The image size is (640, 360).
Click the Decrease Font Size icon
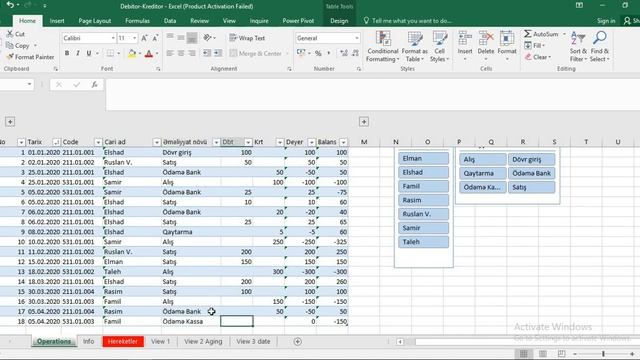(x=155, y=38)
